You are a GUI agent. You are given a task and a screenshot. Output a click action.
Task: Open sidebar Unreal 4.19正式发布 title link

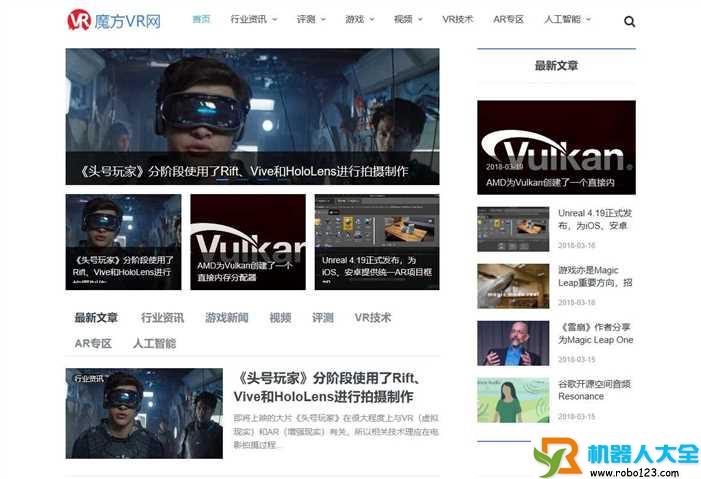595,219
